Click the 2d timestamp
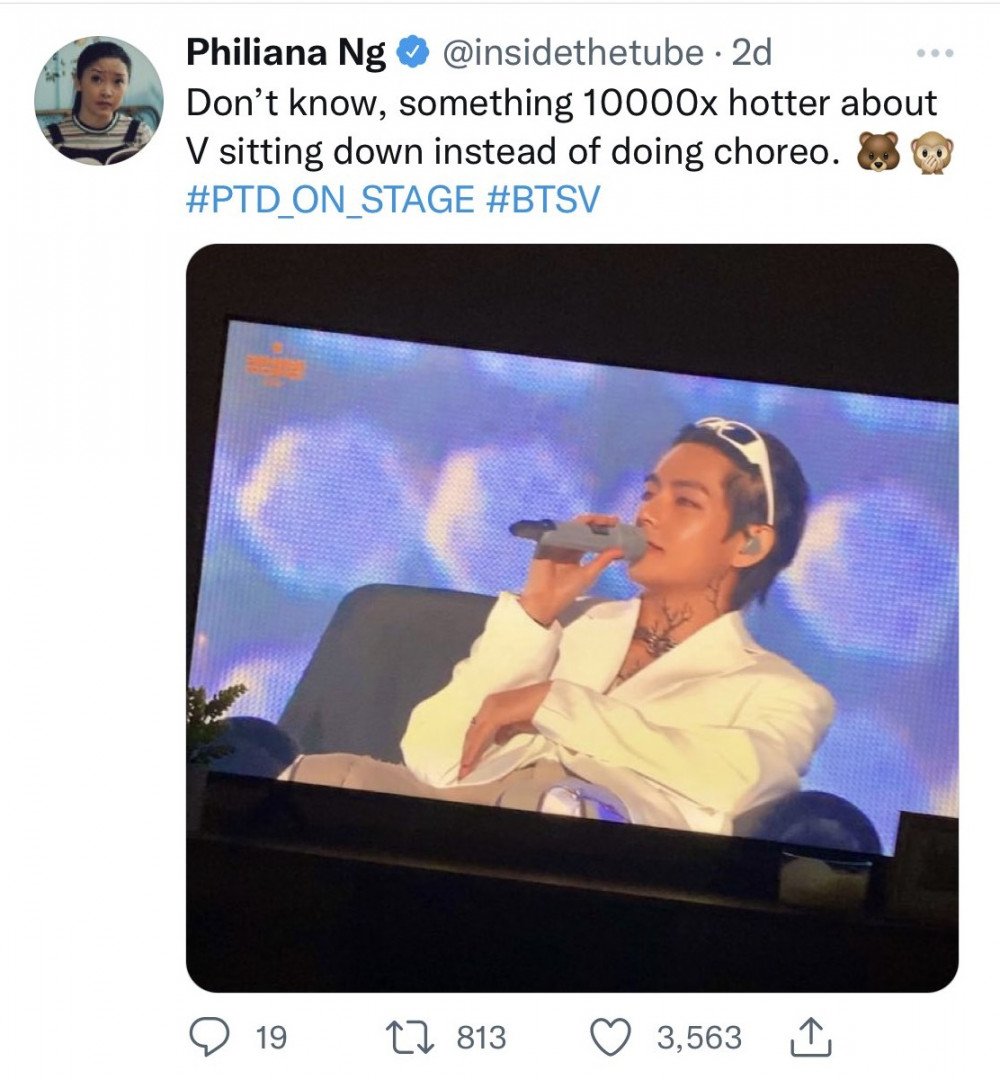1000x1080 pixels. click(x=752, y=53)
